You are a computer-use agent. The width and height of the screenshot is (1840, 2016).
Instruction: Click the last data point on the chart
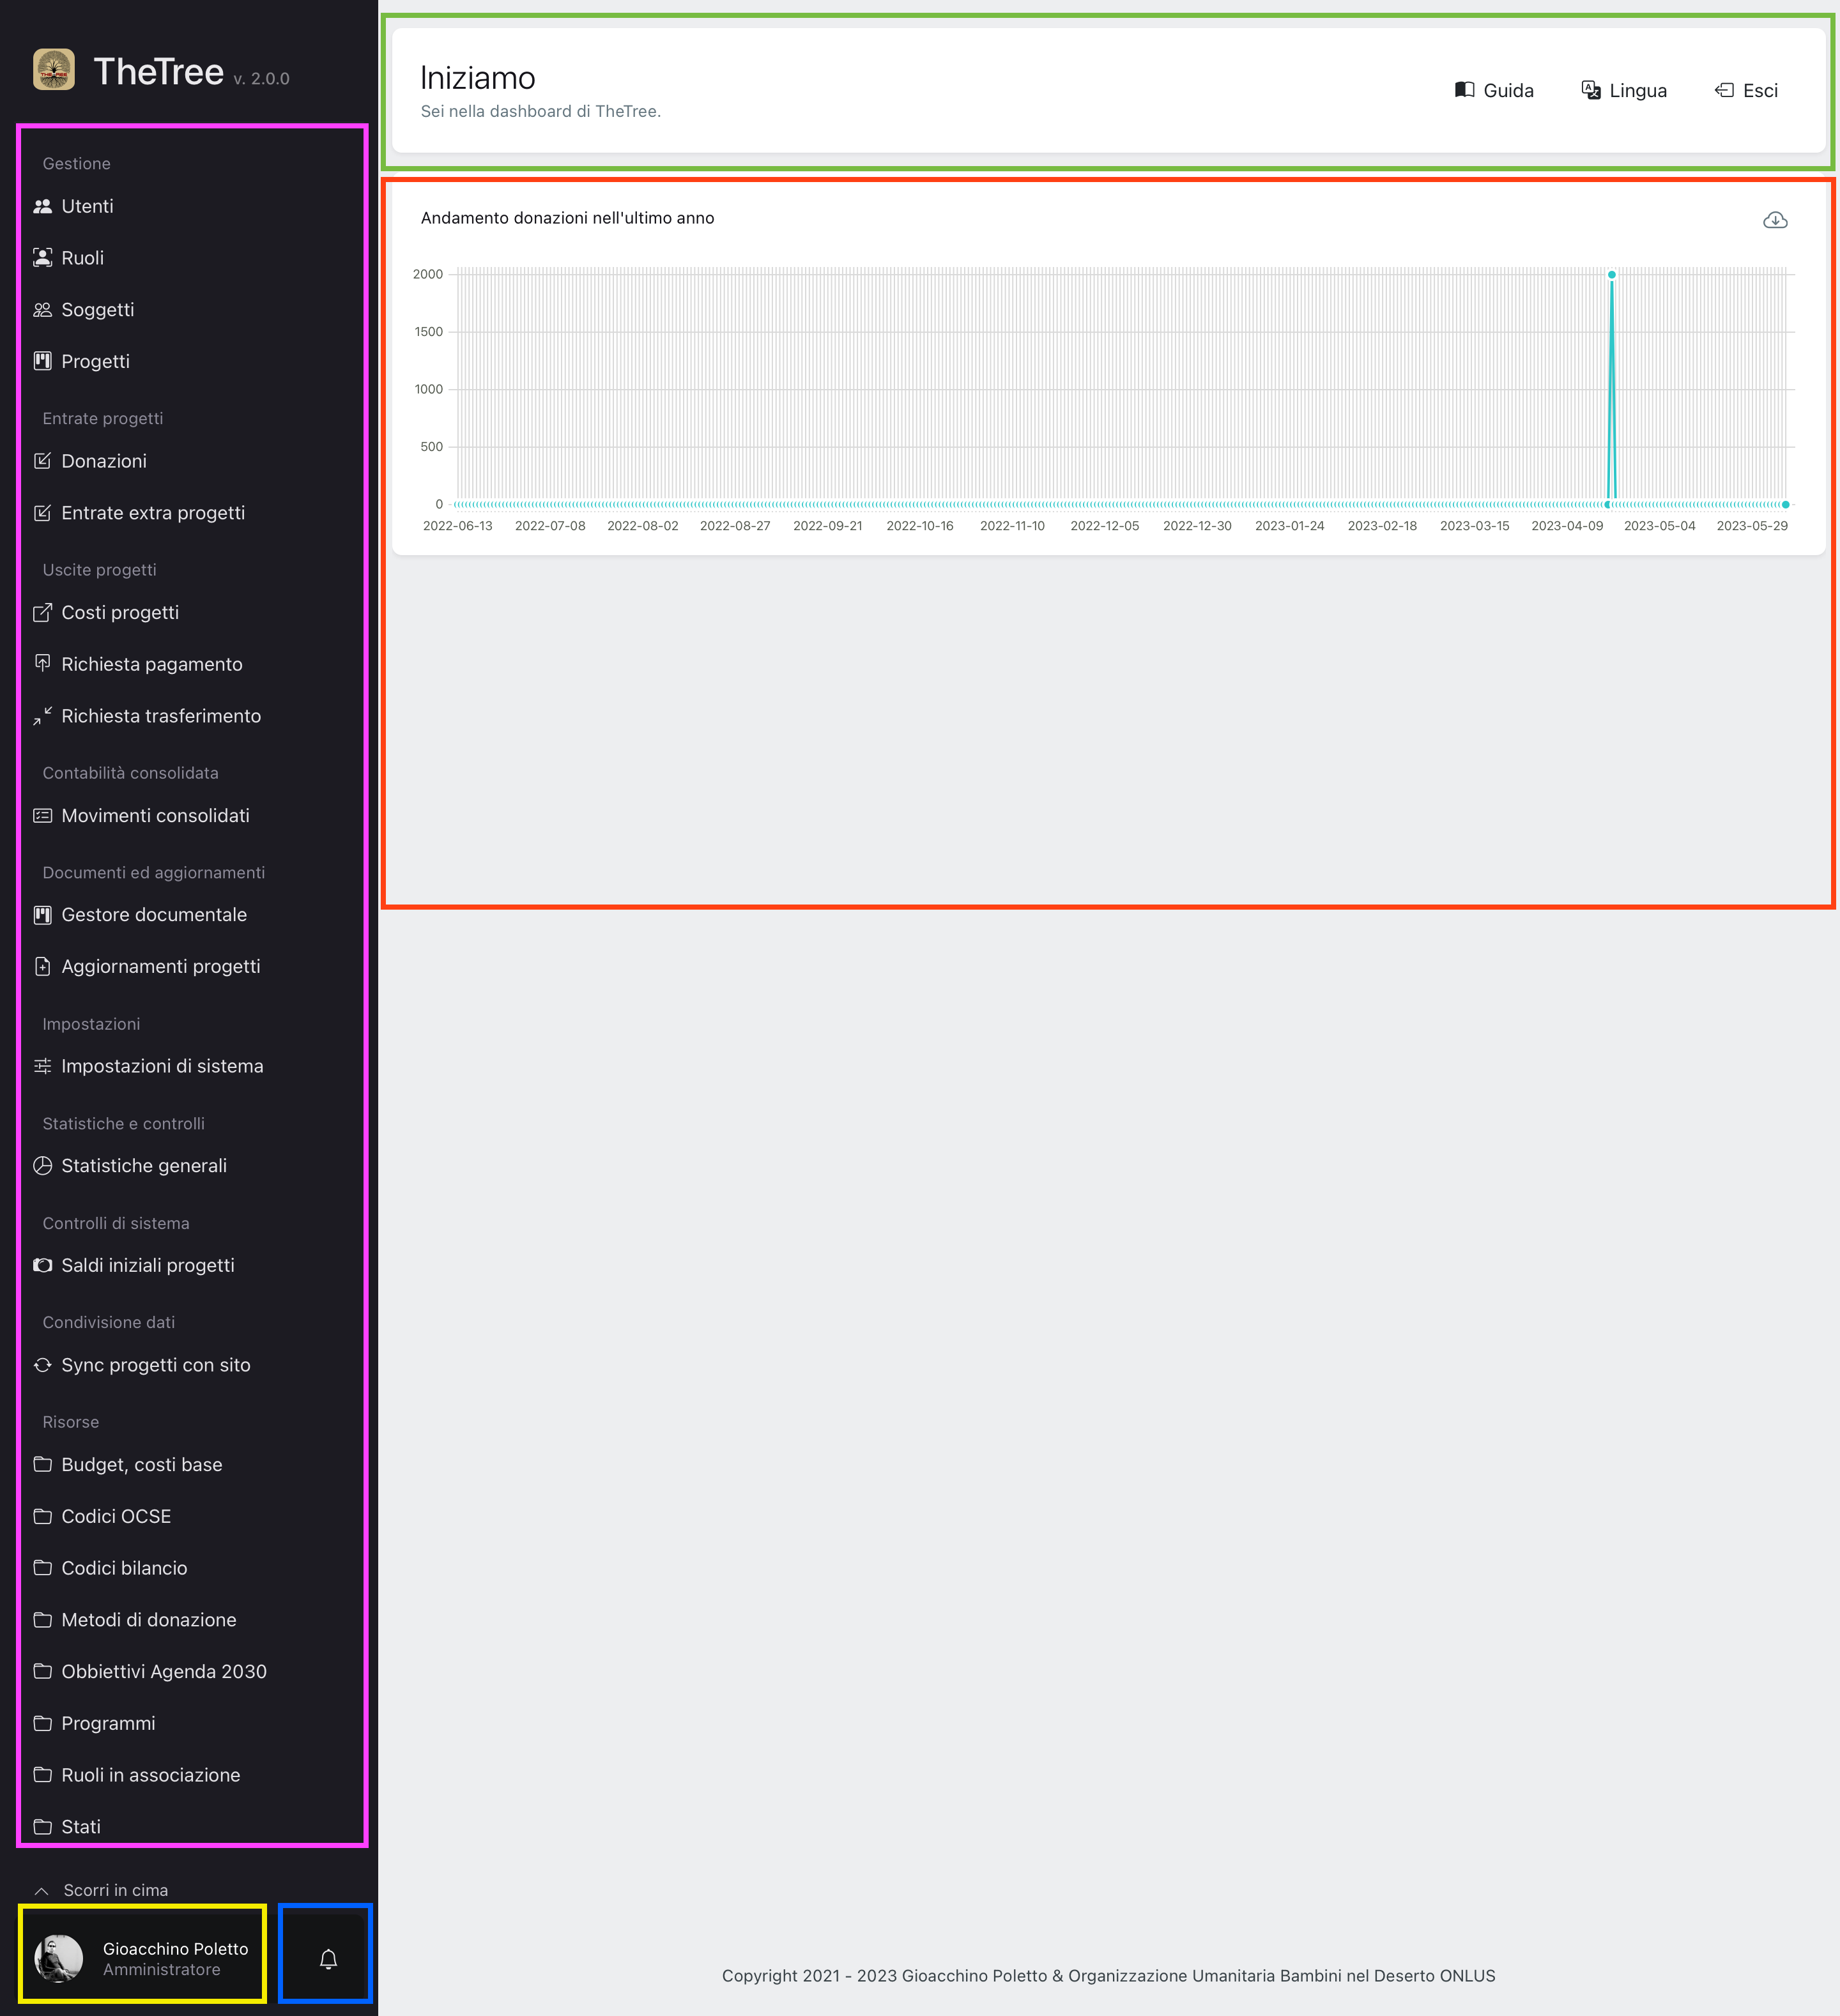1785,504
